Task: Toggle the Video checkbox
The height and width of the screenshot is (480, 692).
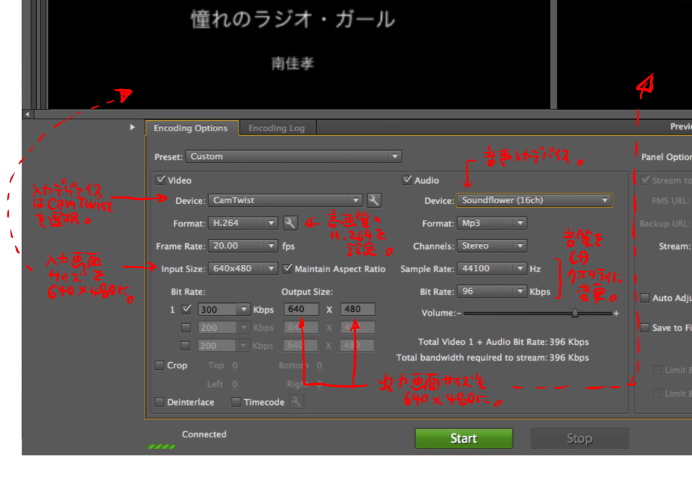Action: pyautogui.click(x=160, y=180)
